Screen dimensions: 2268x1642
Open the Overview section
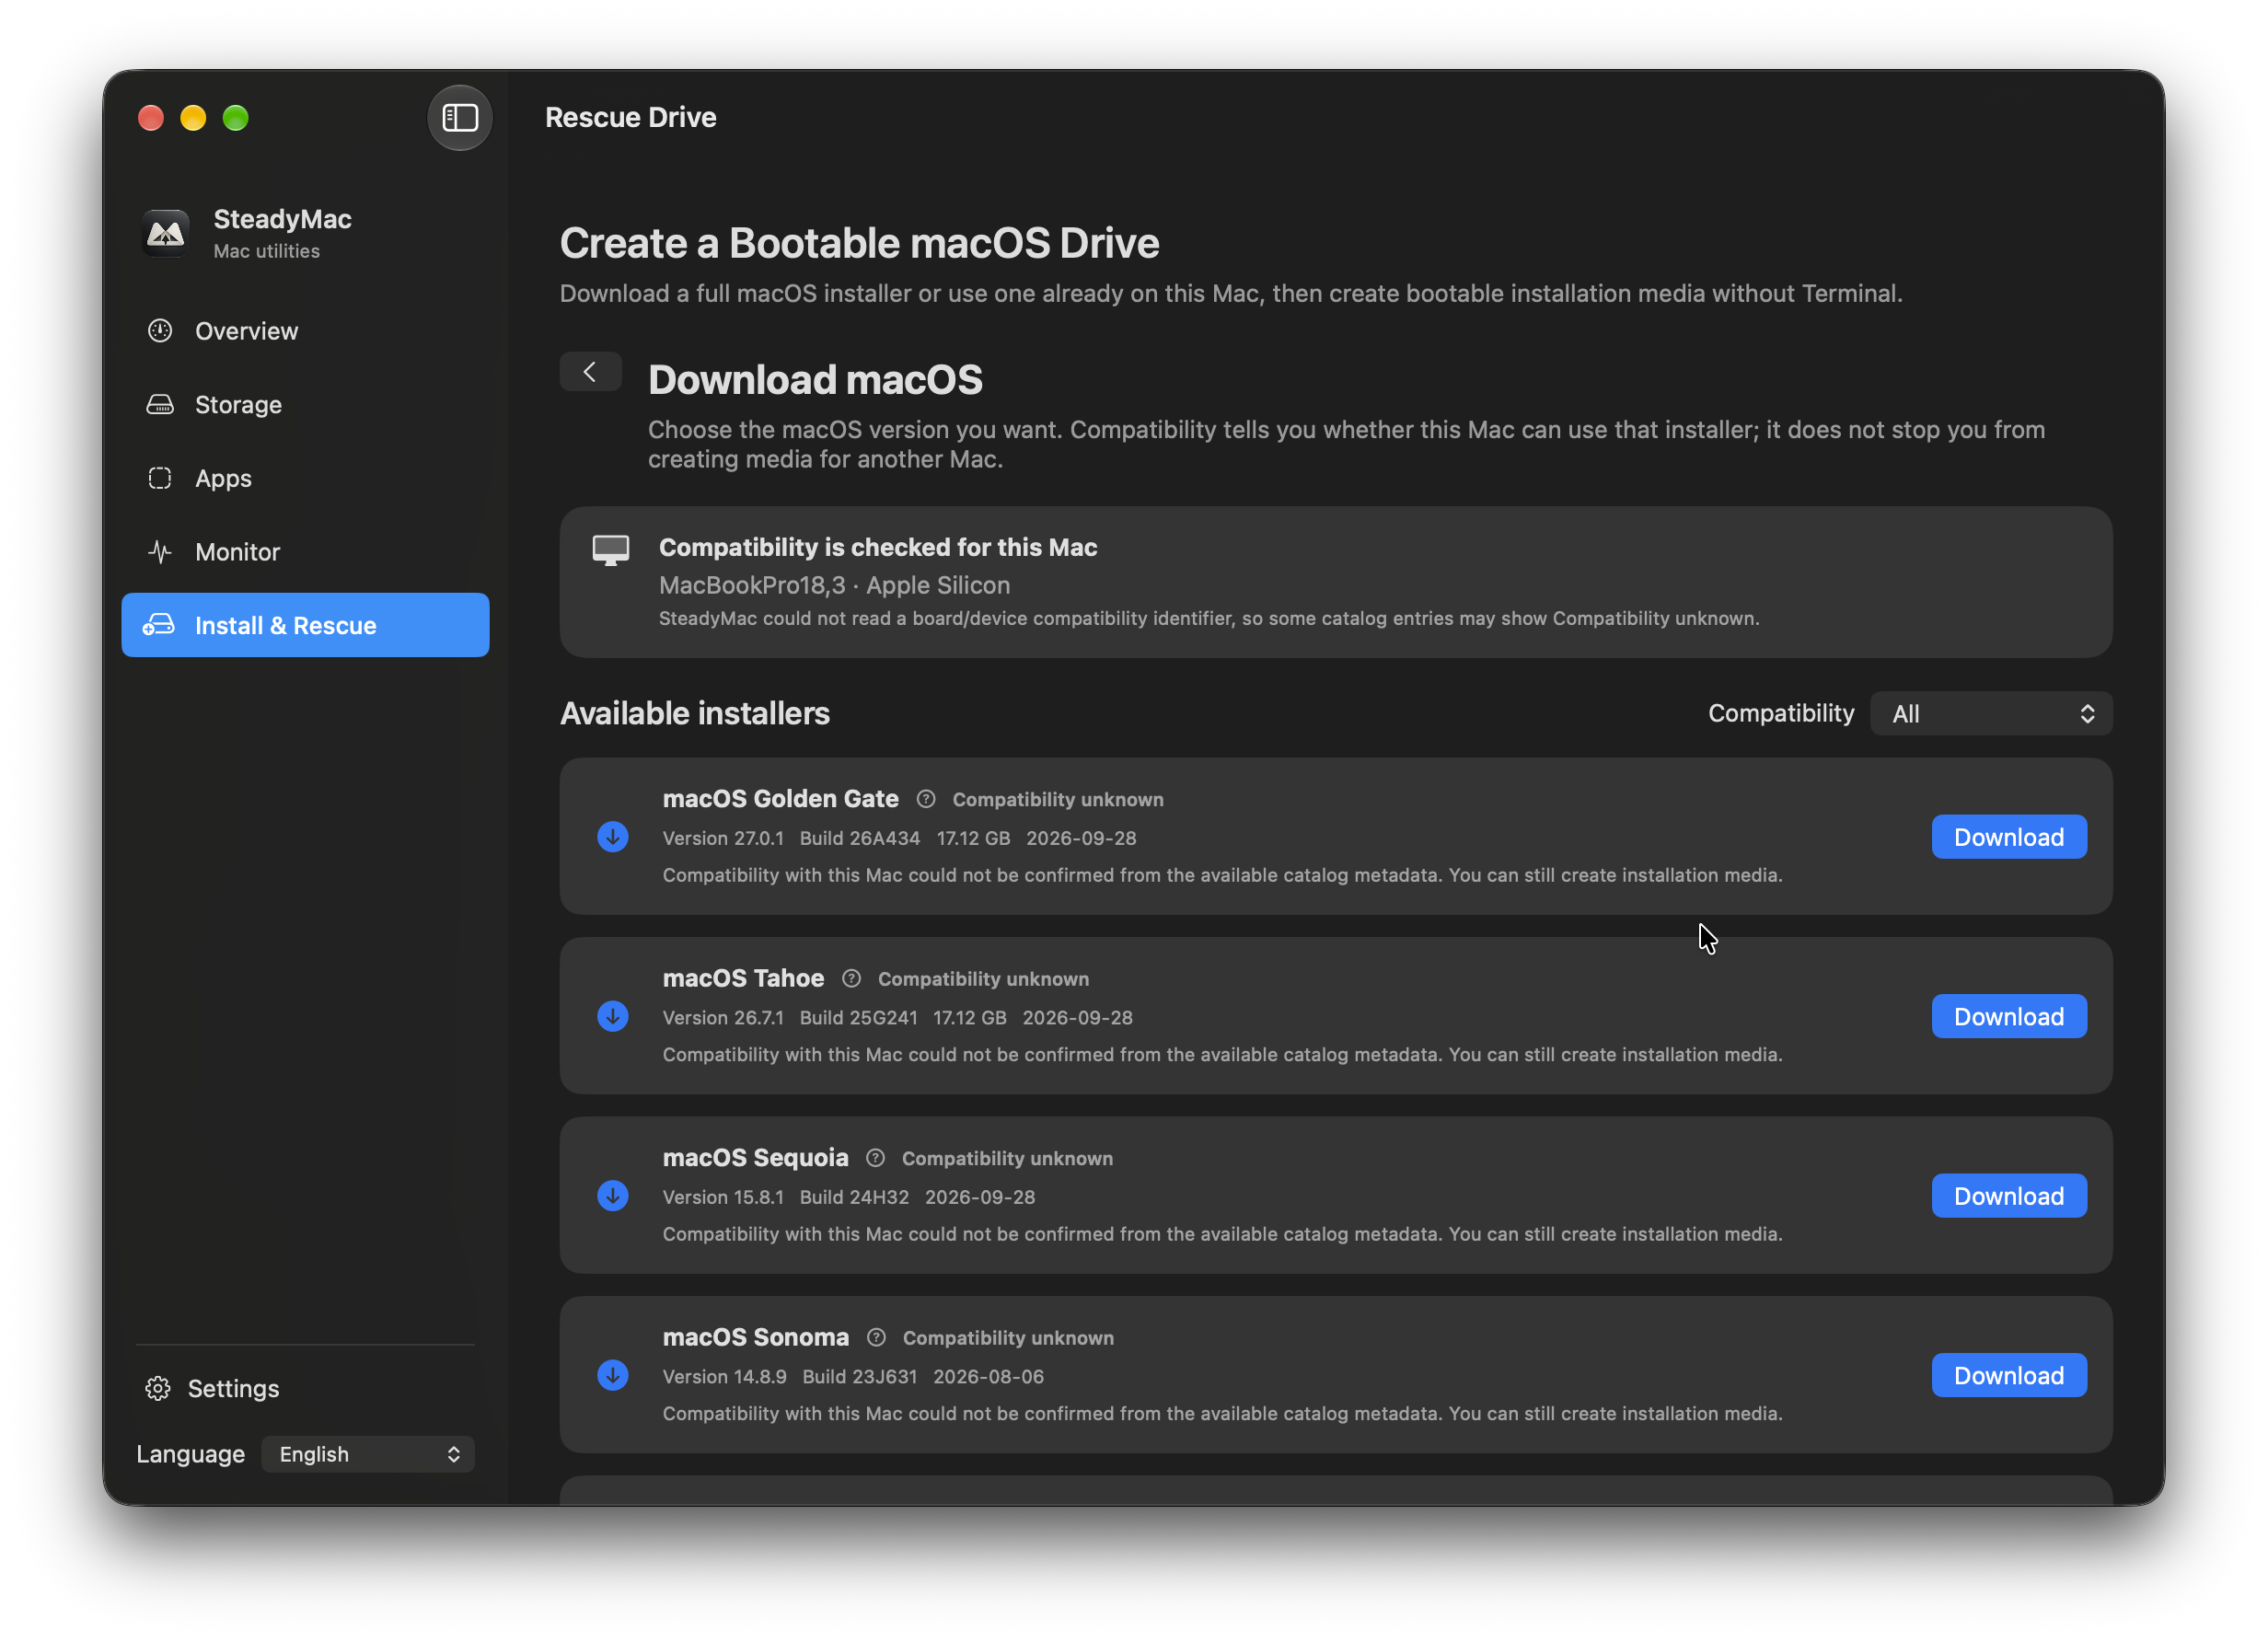305,331
